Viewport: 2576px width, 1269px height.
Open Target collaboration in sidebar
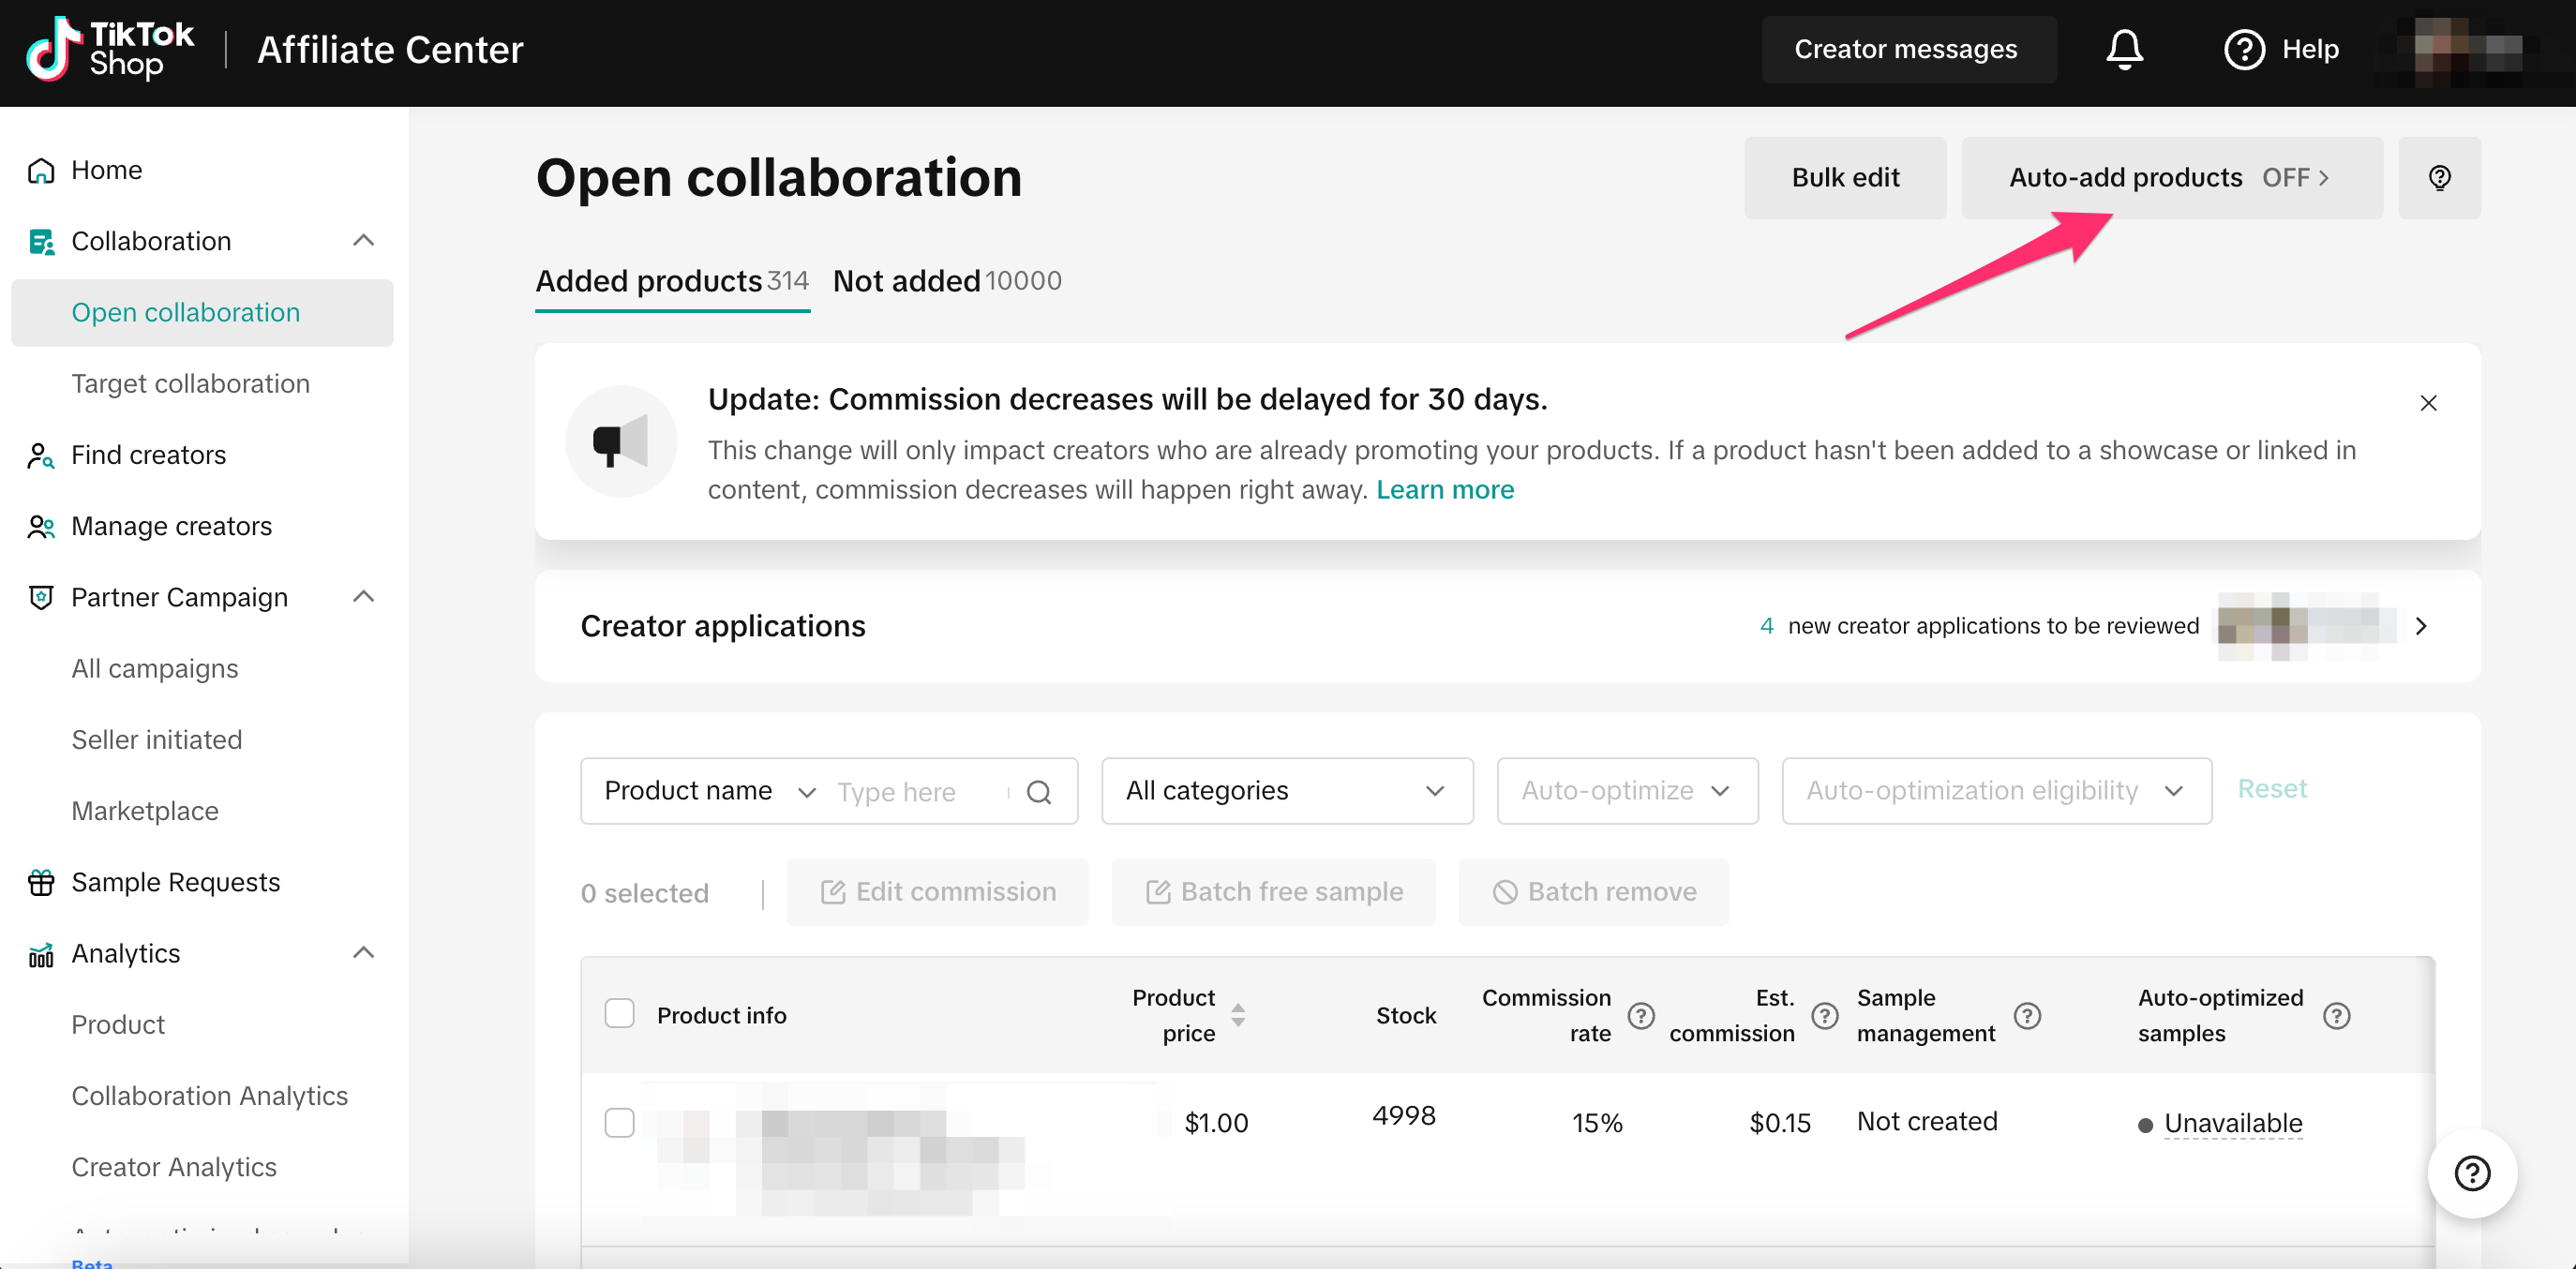click(x=190, y=383)
